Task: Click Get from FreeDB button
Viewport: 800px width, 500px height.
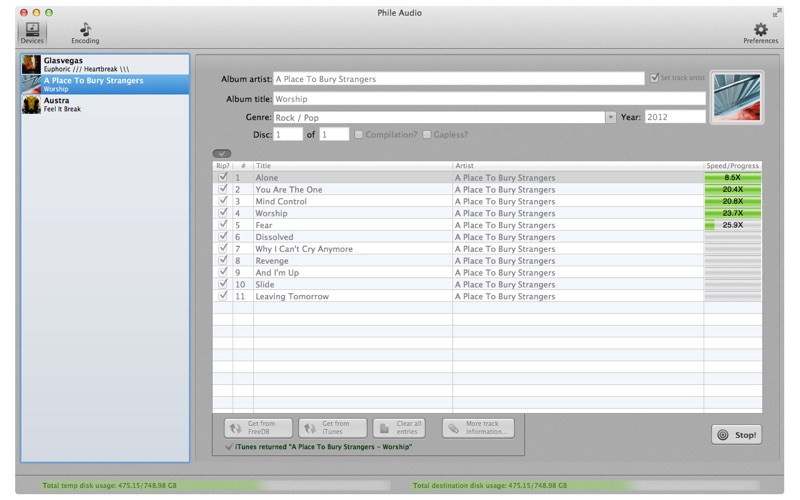Action: pyautogui.click(x=258, y=428)
